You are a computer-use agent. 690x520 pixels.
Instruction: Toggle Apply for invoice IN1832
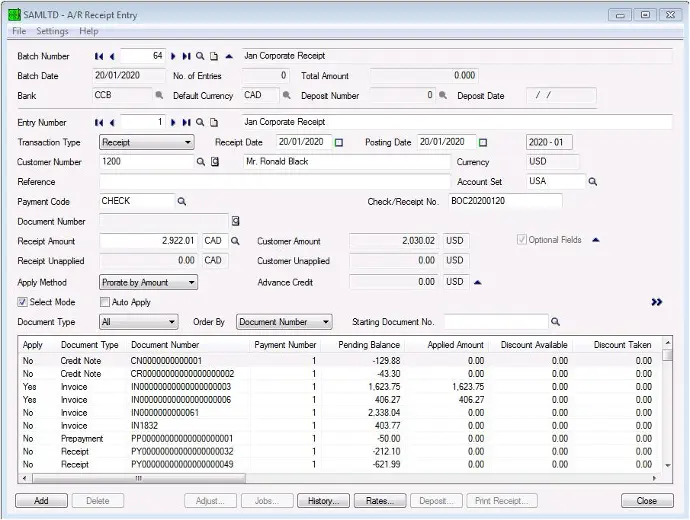coord(28,426)
